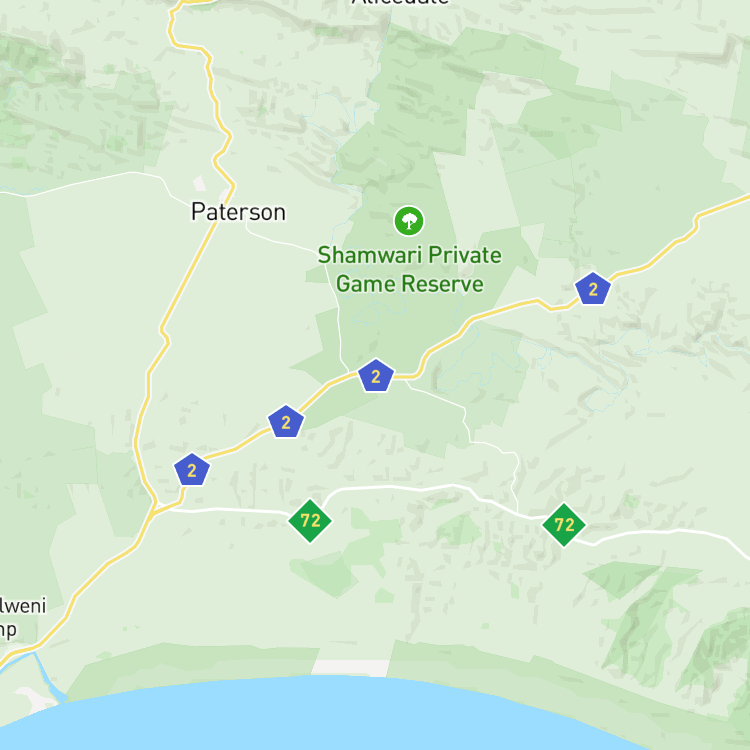This screenshot has width=750, height=750.
Task: Click the green tree park icon above Shamwari
Action: tap(409, 221)
